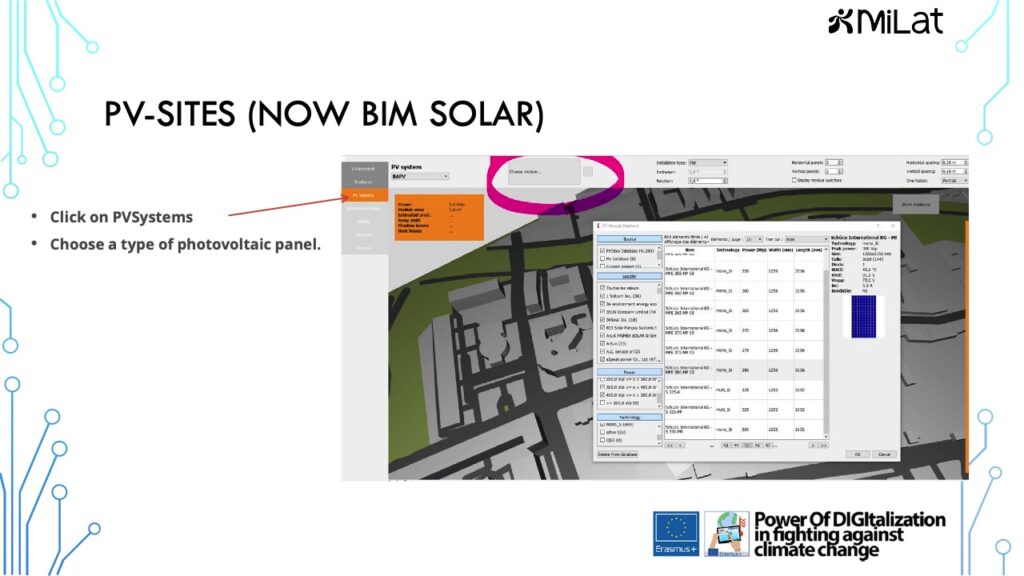Open the BAPV PV system dropdown
This screenshot has width=1024, height=576.
(x=419, y=176)
